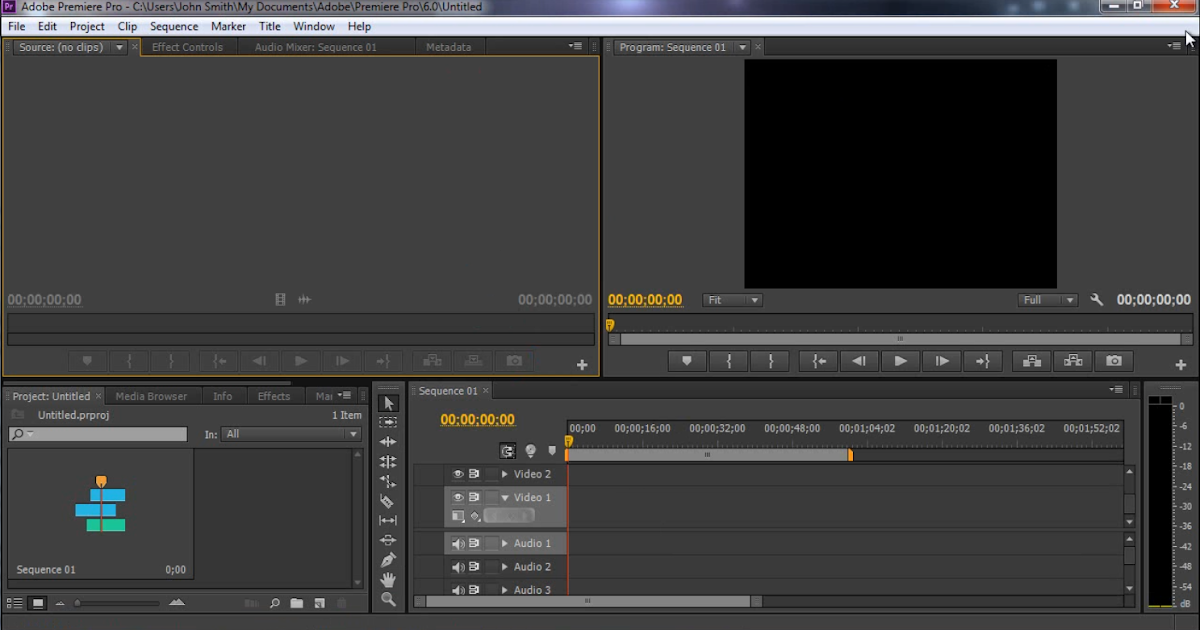Open the Sequence menu

[x=174, y=26]
